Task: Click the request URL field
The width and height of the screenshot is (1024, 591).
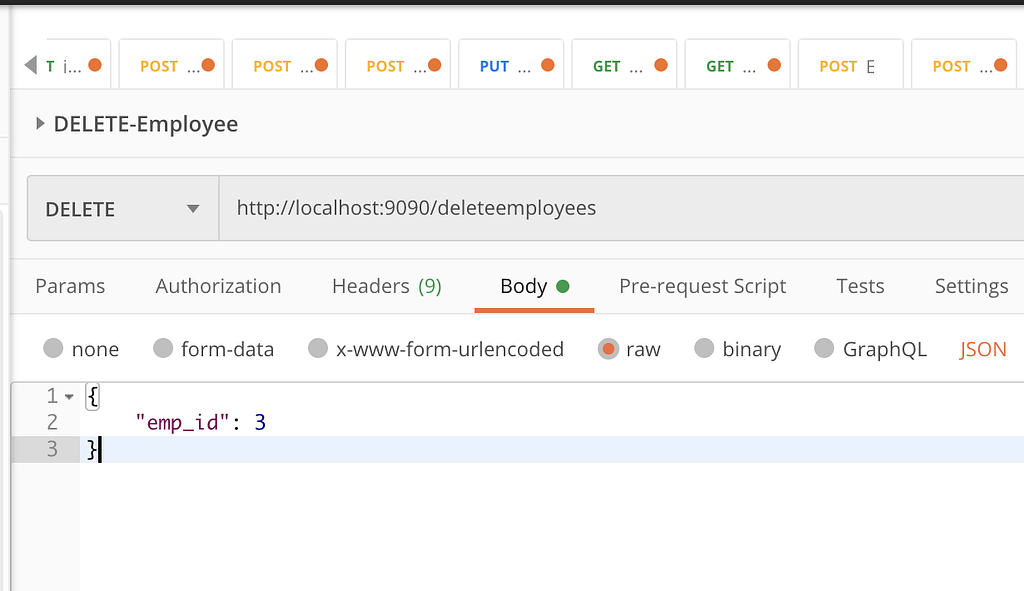Action: (620, 208)
